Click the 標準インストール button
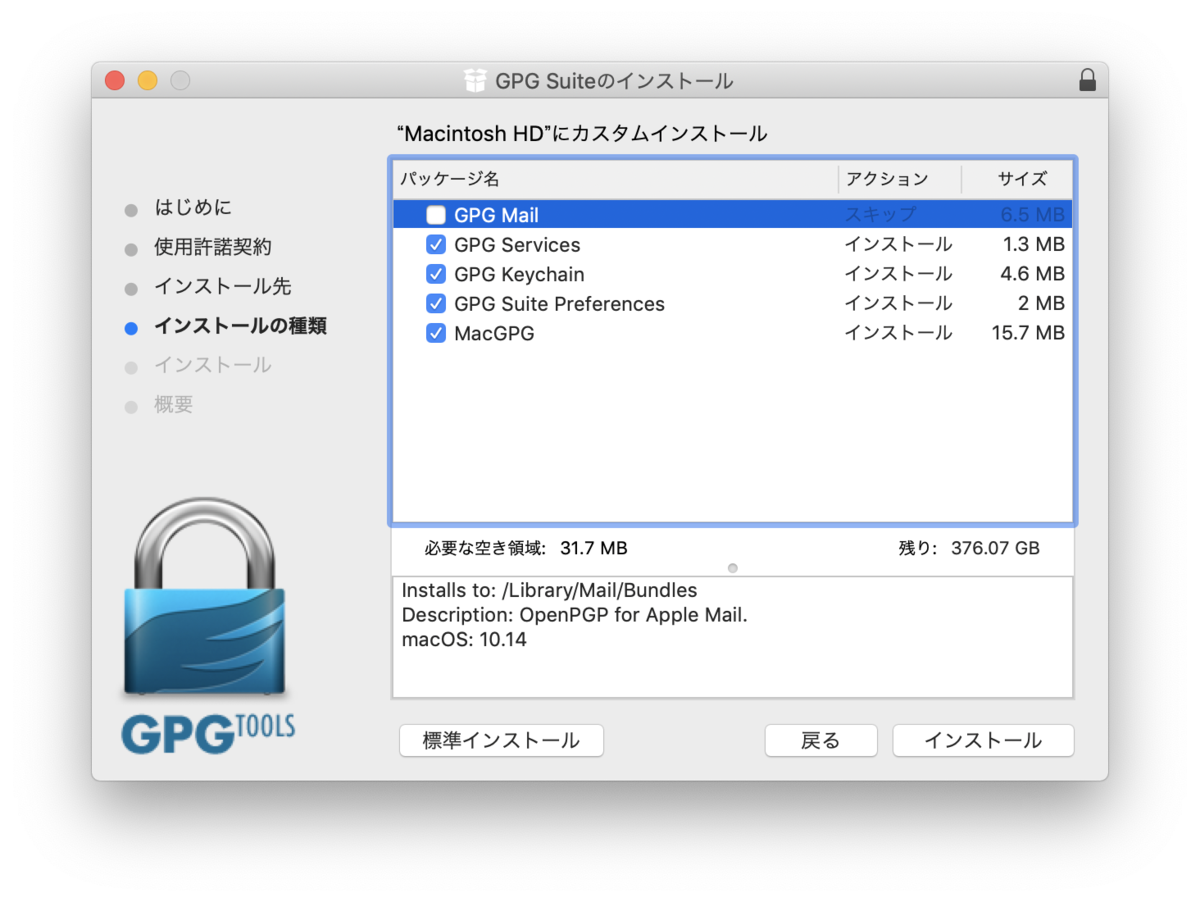Viewport: 1200px width, 902px height. (x=501, y=741)
